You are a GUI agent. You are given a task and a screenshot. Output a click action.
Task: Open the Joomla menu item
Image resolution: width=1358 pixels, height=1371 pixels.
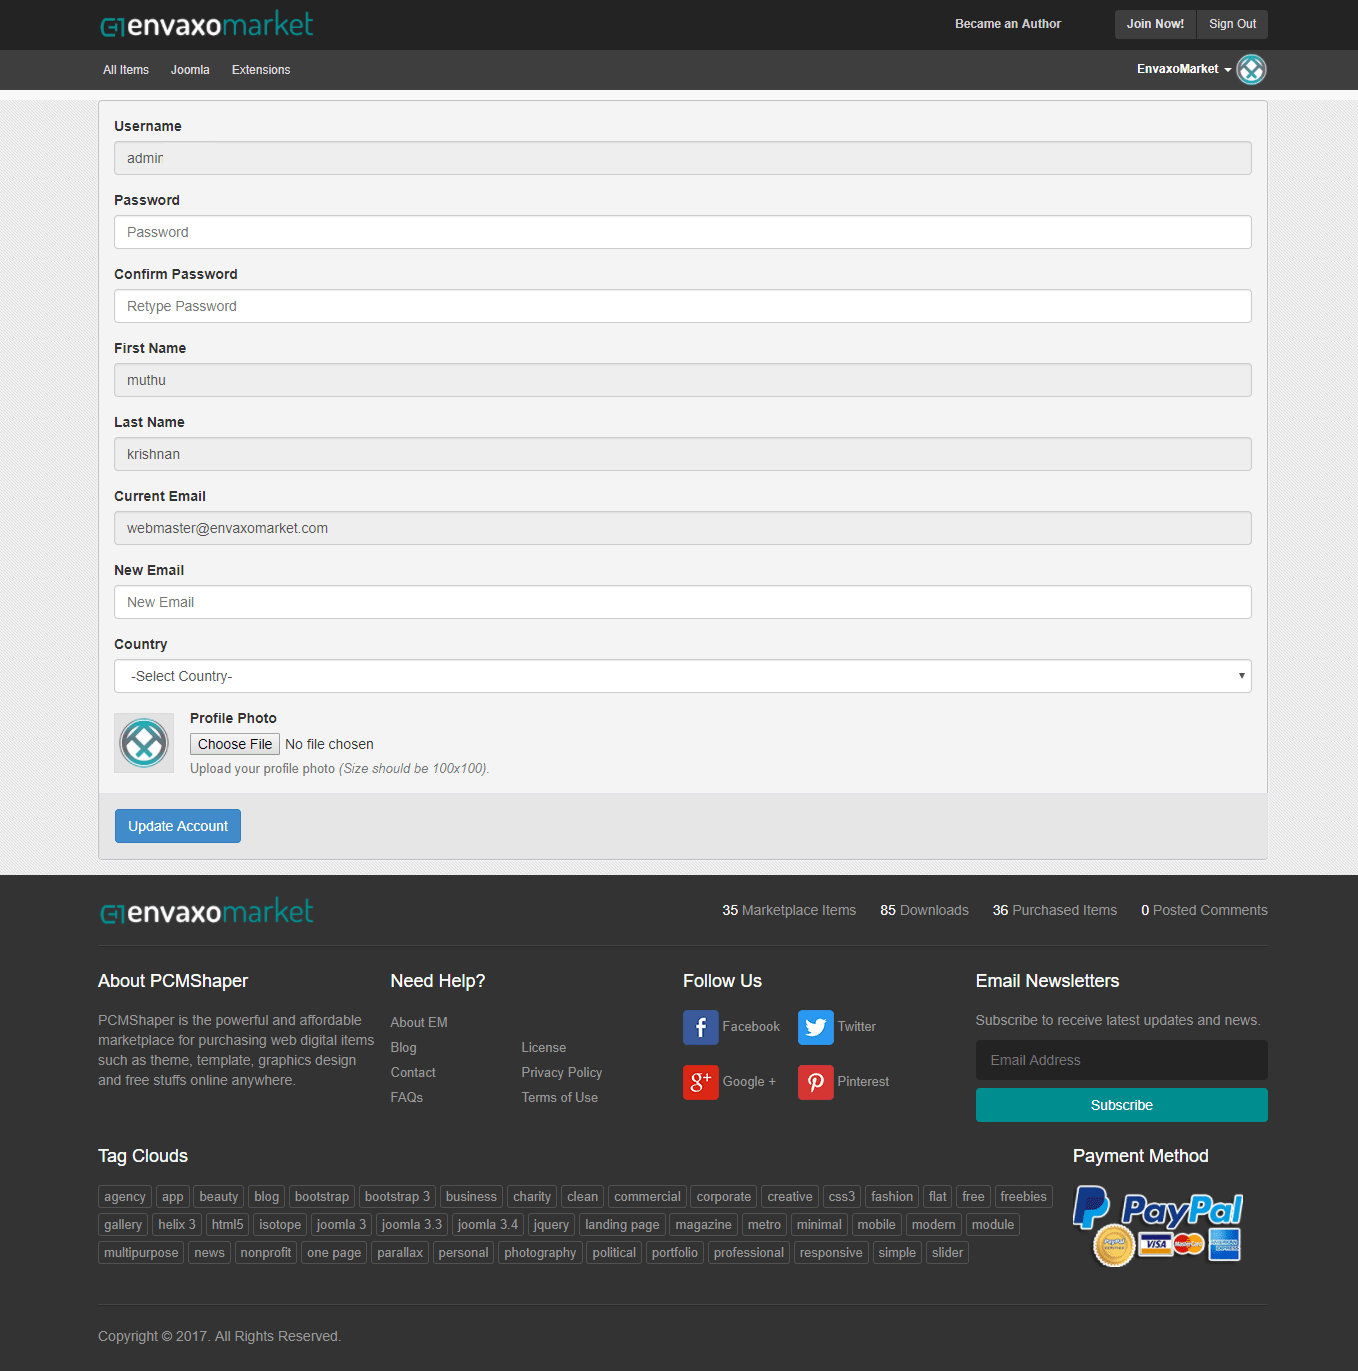[x=190, y=70]
